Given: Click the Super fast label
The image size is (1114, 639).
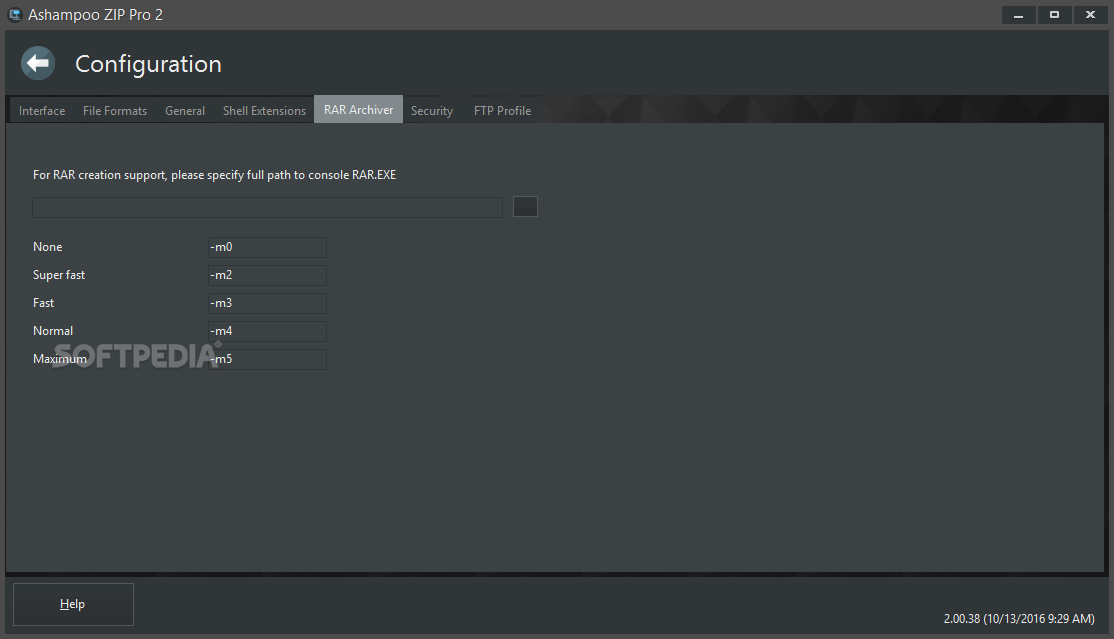Looking at the screenshot, I should (59, 275).
